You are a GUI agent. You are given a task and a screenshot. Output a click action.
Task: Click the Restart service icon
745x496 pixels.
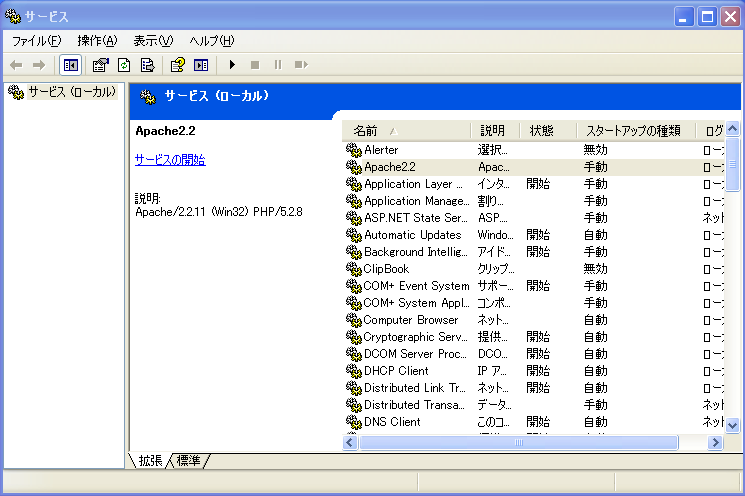point(301,65)
